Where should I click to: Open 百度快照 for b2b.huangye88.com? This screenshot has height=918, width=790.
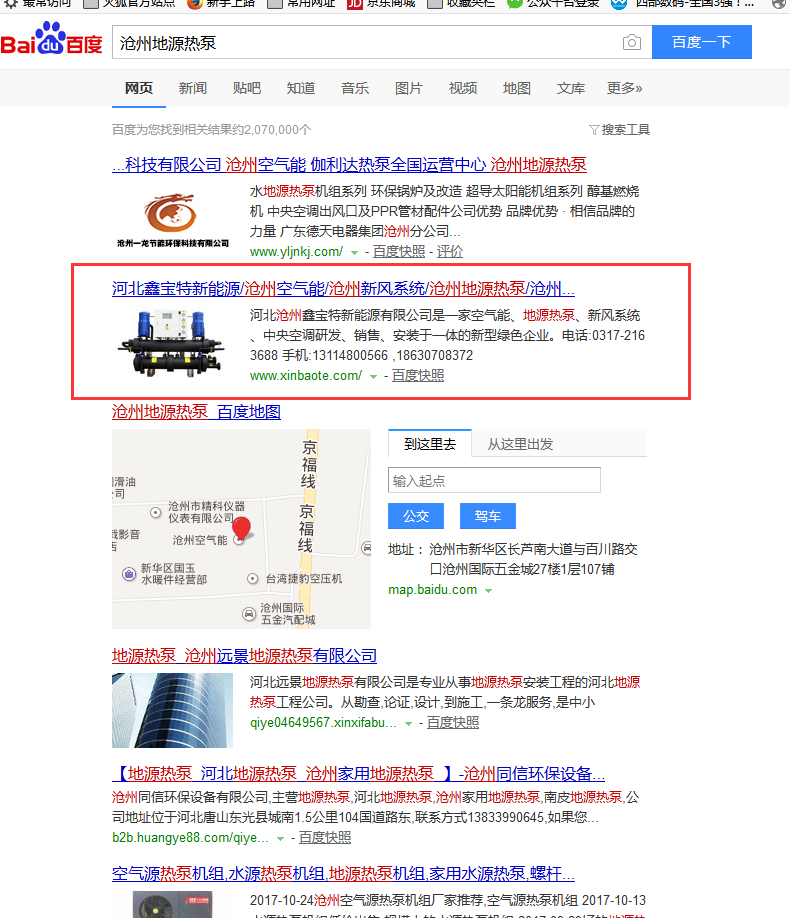325,838
